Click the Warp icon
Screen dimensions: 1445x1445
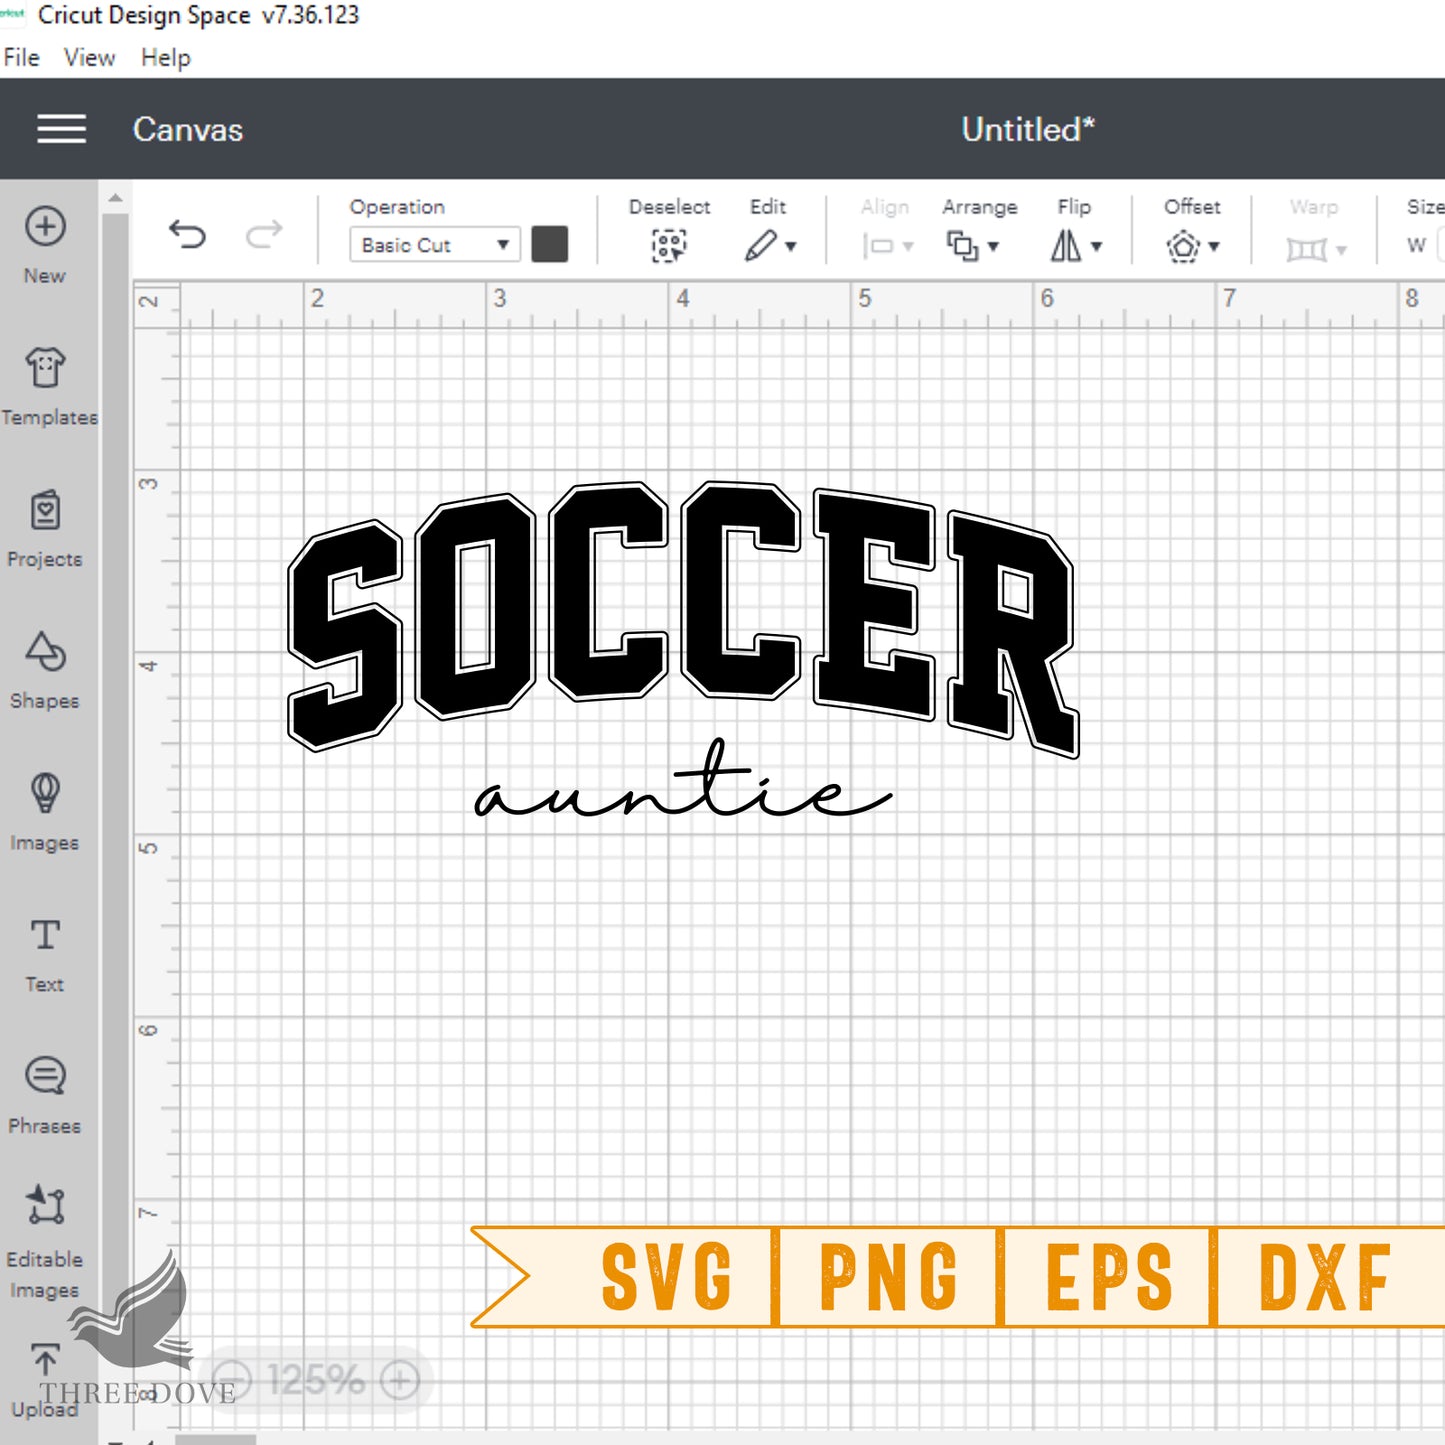tap(1306, 249)
